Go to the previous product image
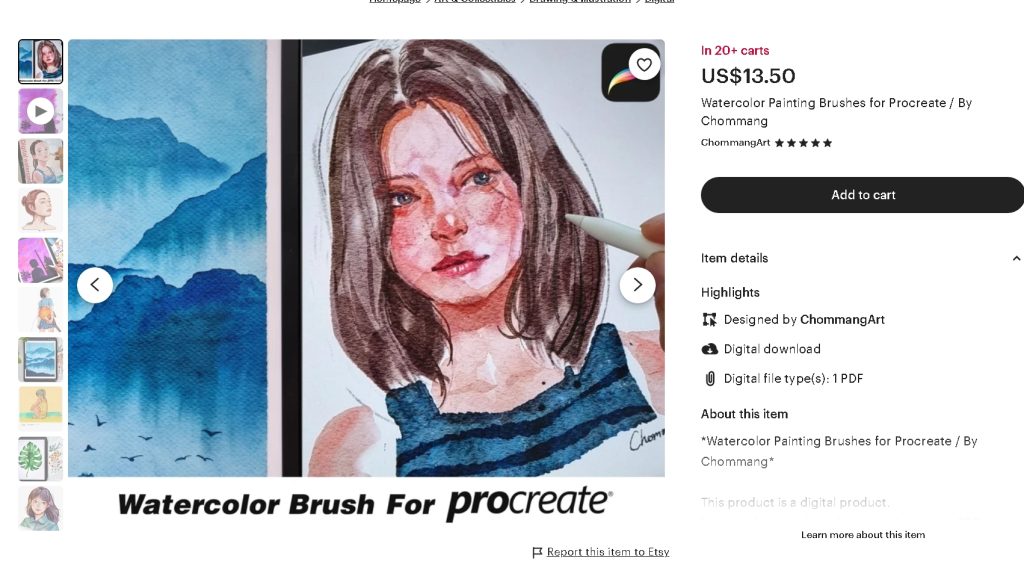This screenshot has width=1024, height=579. pos(95,285)
